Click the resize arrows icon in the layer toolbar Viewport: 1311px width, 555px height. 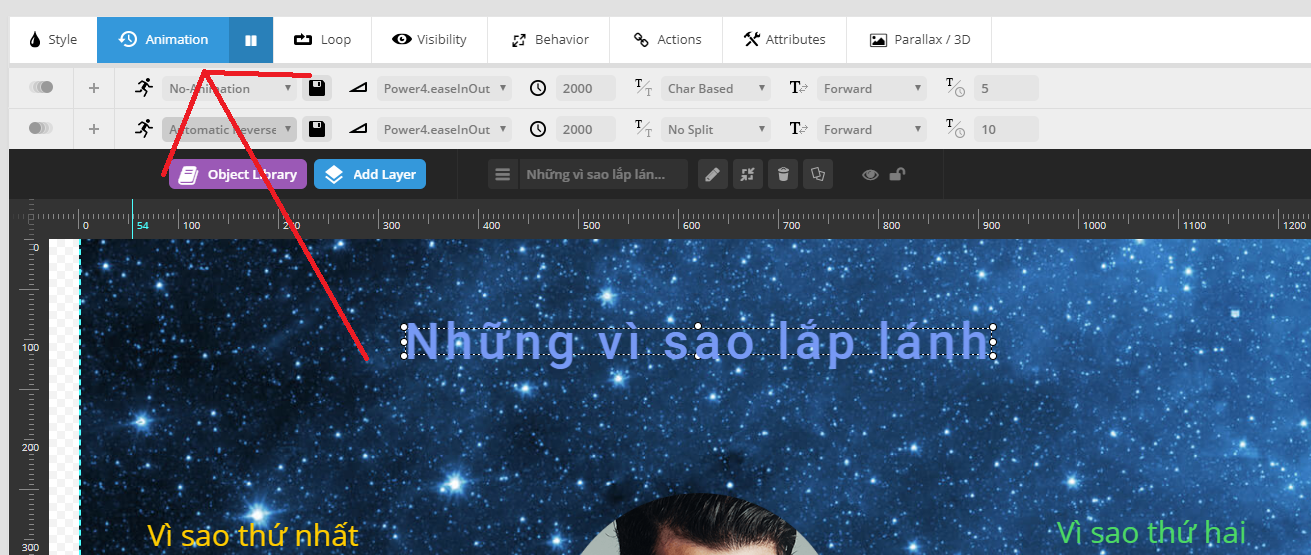pyautogui.click(x=747, y=174)
